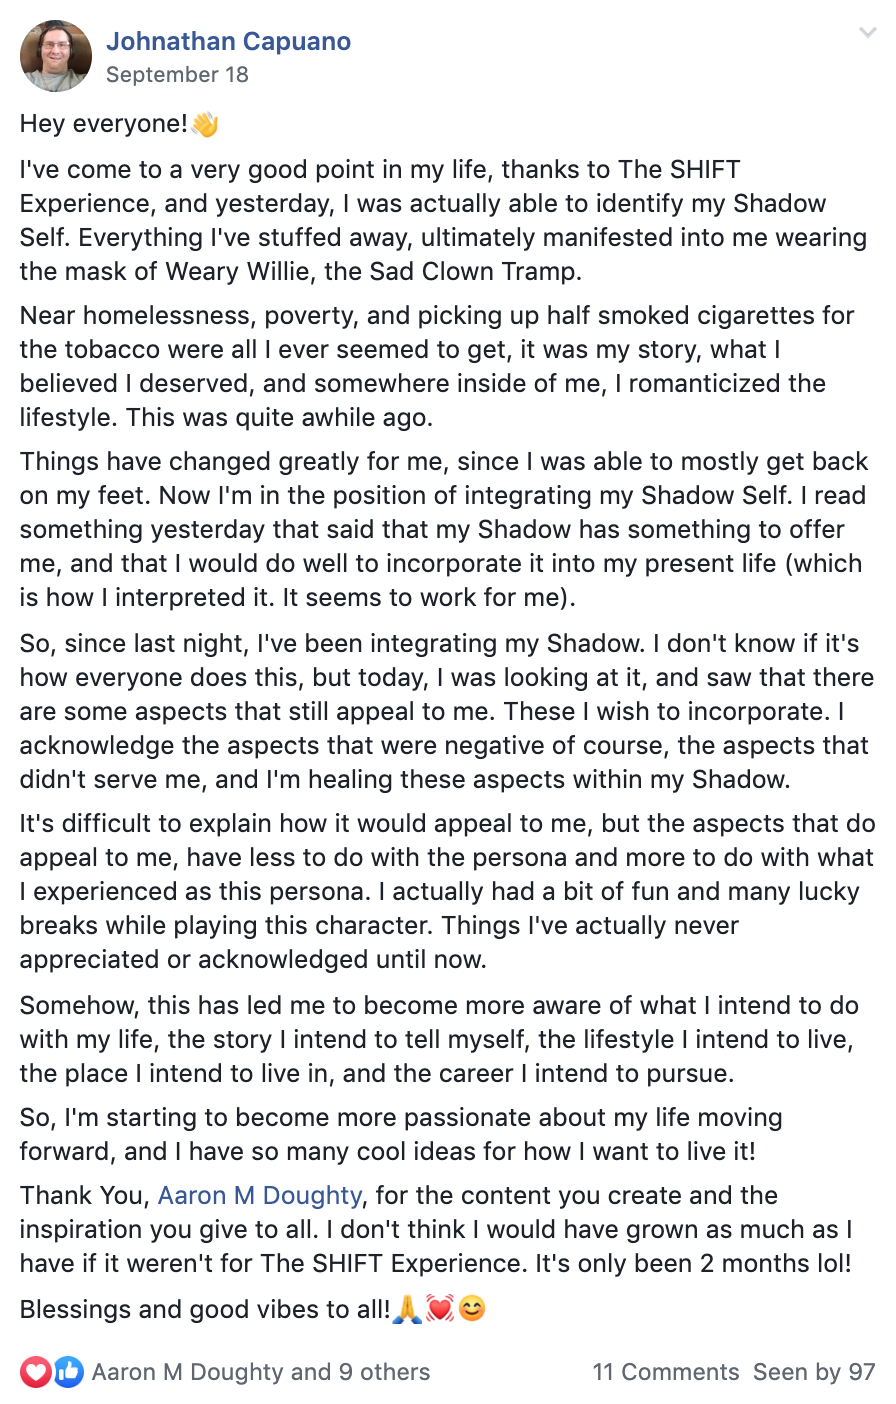Click the red heart Love reaction icon
Viewport: 896px width, 1404px height.
point(35,1372)
